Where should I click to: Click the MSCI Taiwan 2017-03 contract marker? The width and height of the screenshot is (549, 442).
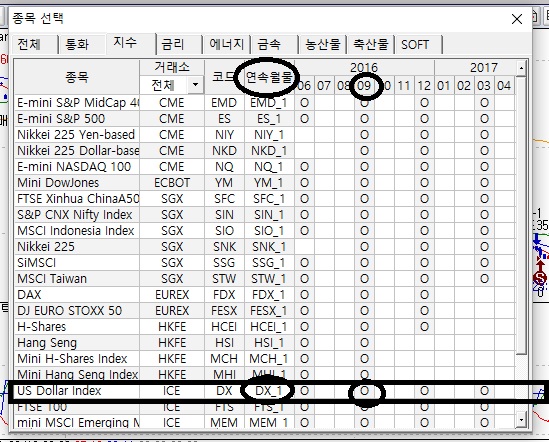[484, 279]
